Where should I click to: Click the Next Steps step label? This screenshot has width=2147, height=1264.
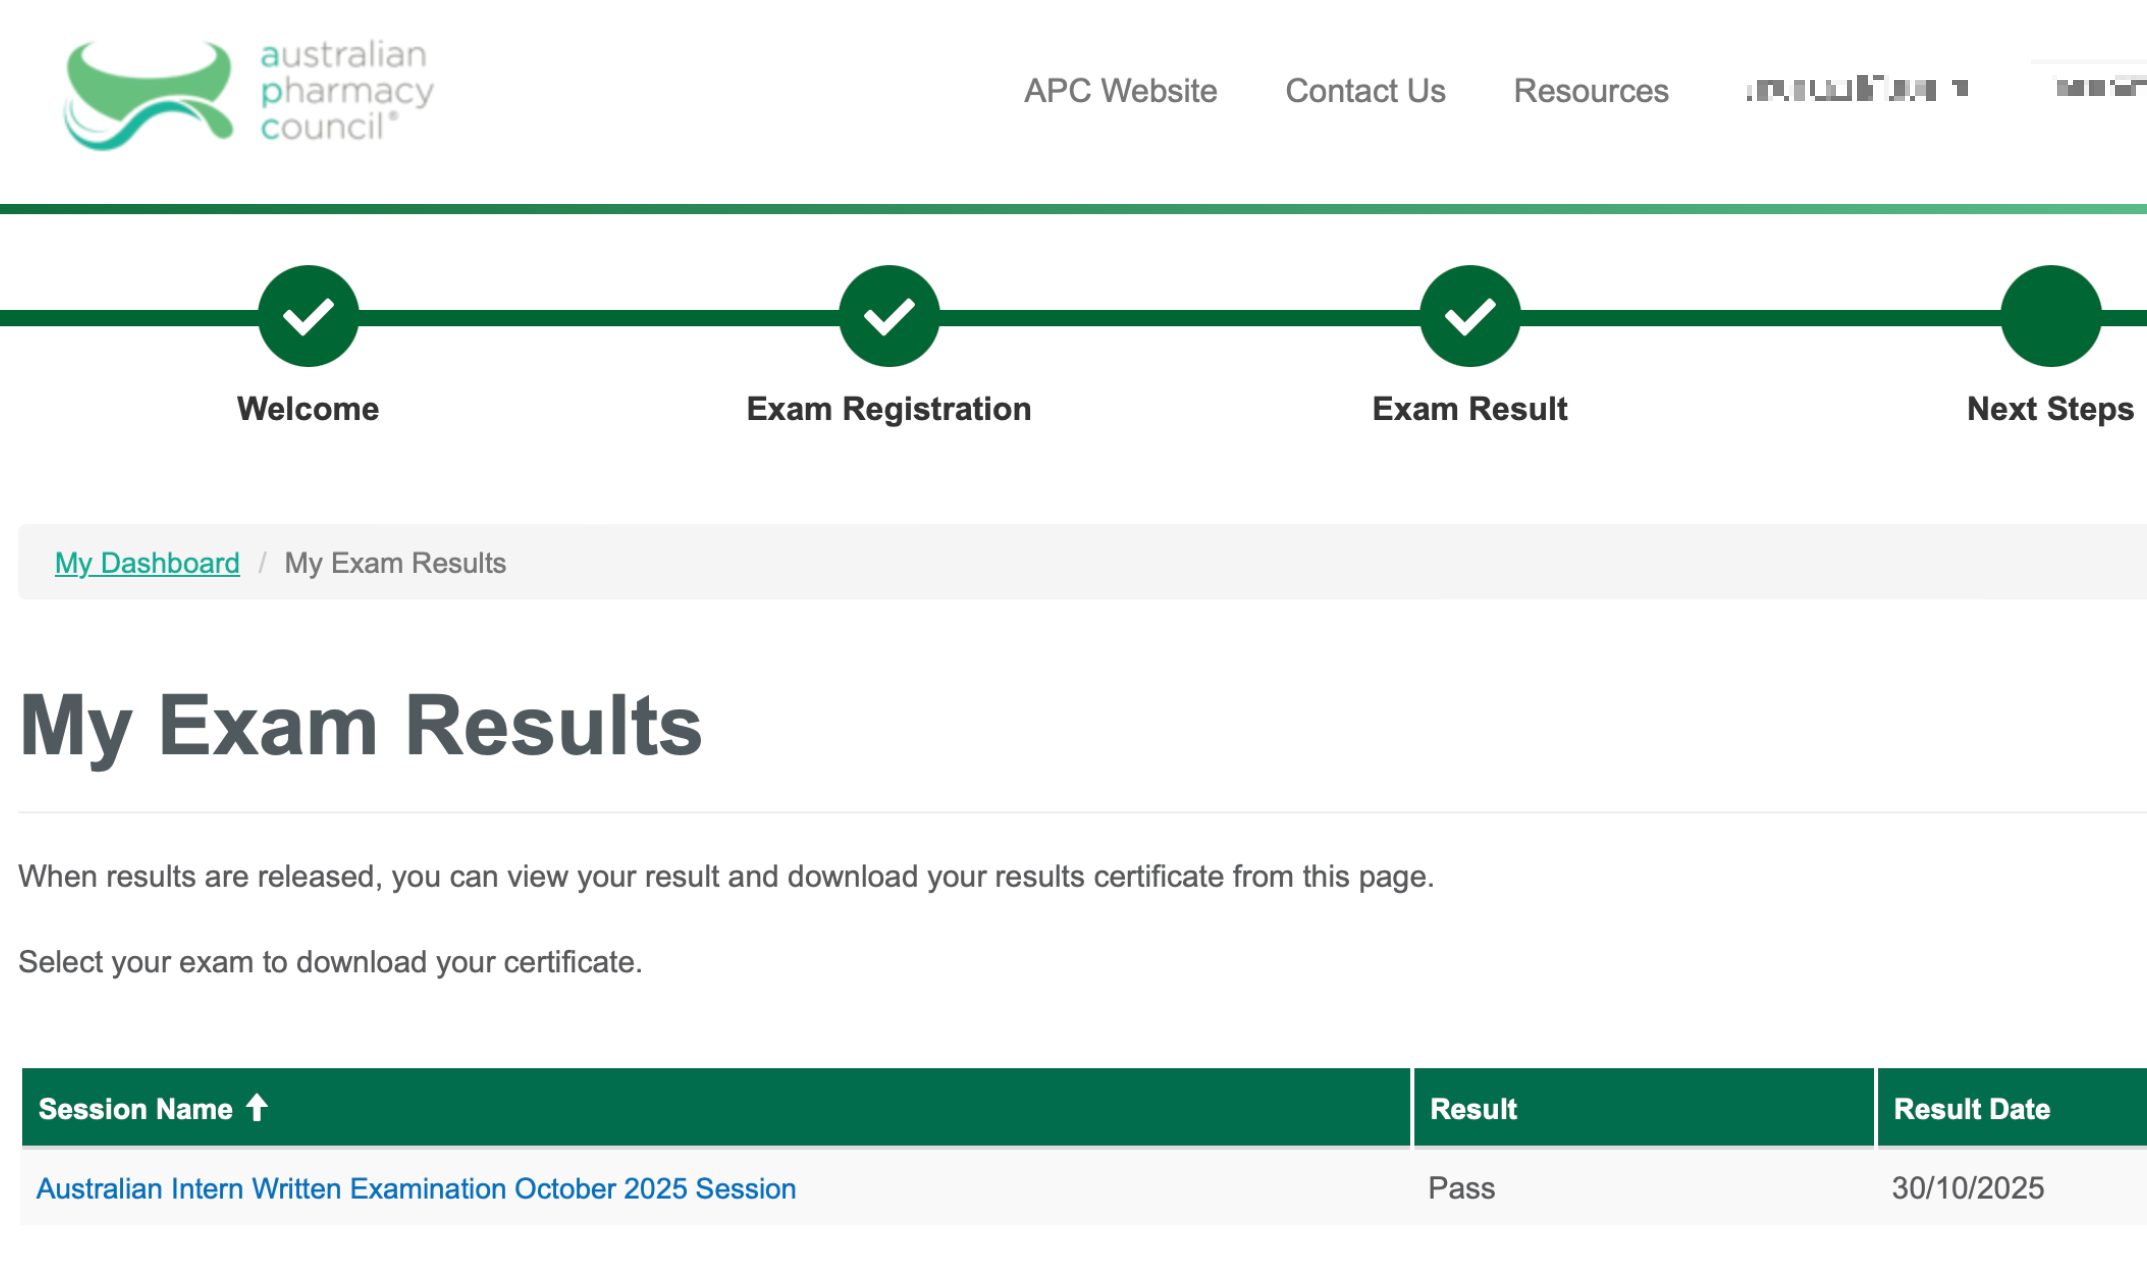tap(2049, 409)
